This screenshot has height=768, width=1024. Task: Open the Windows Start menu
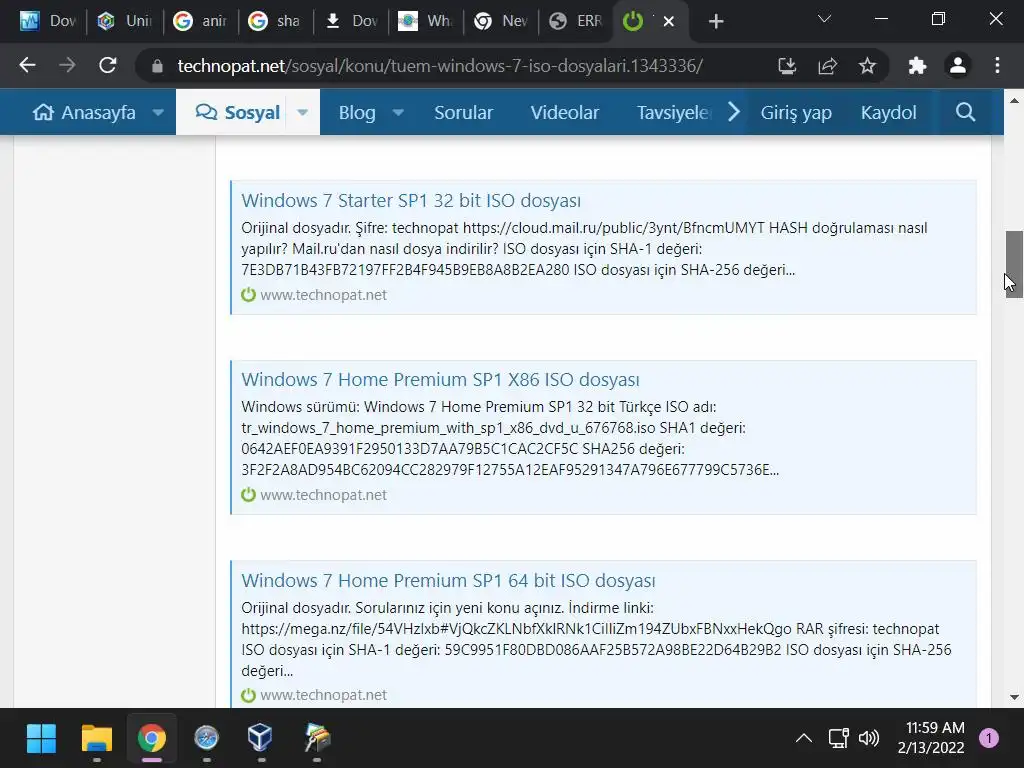pyautogui.click(x=41, y=739)
